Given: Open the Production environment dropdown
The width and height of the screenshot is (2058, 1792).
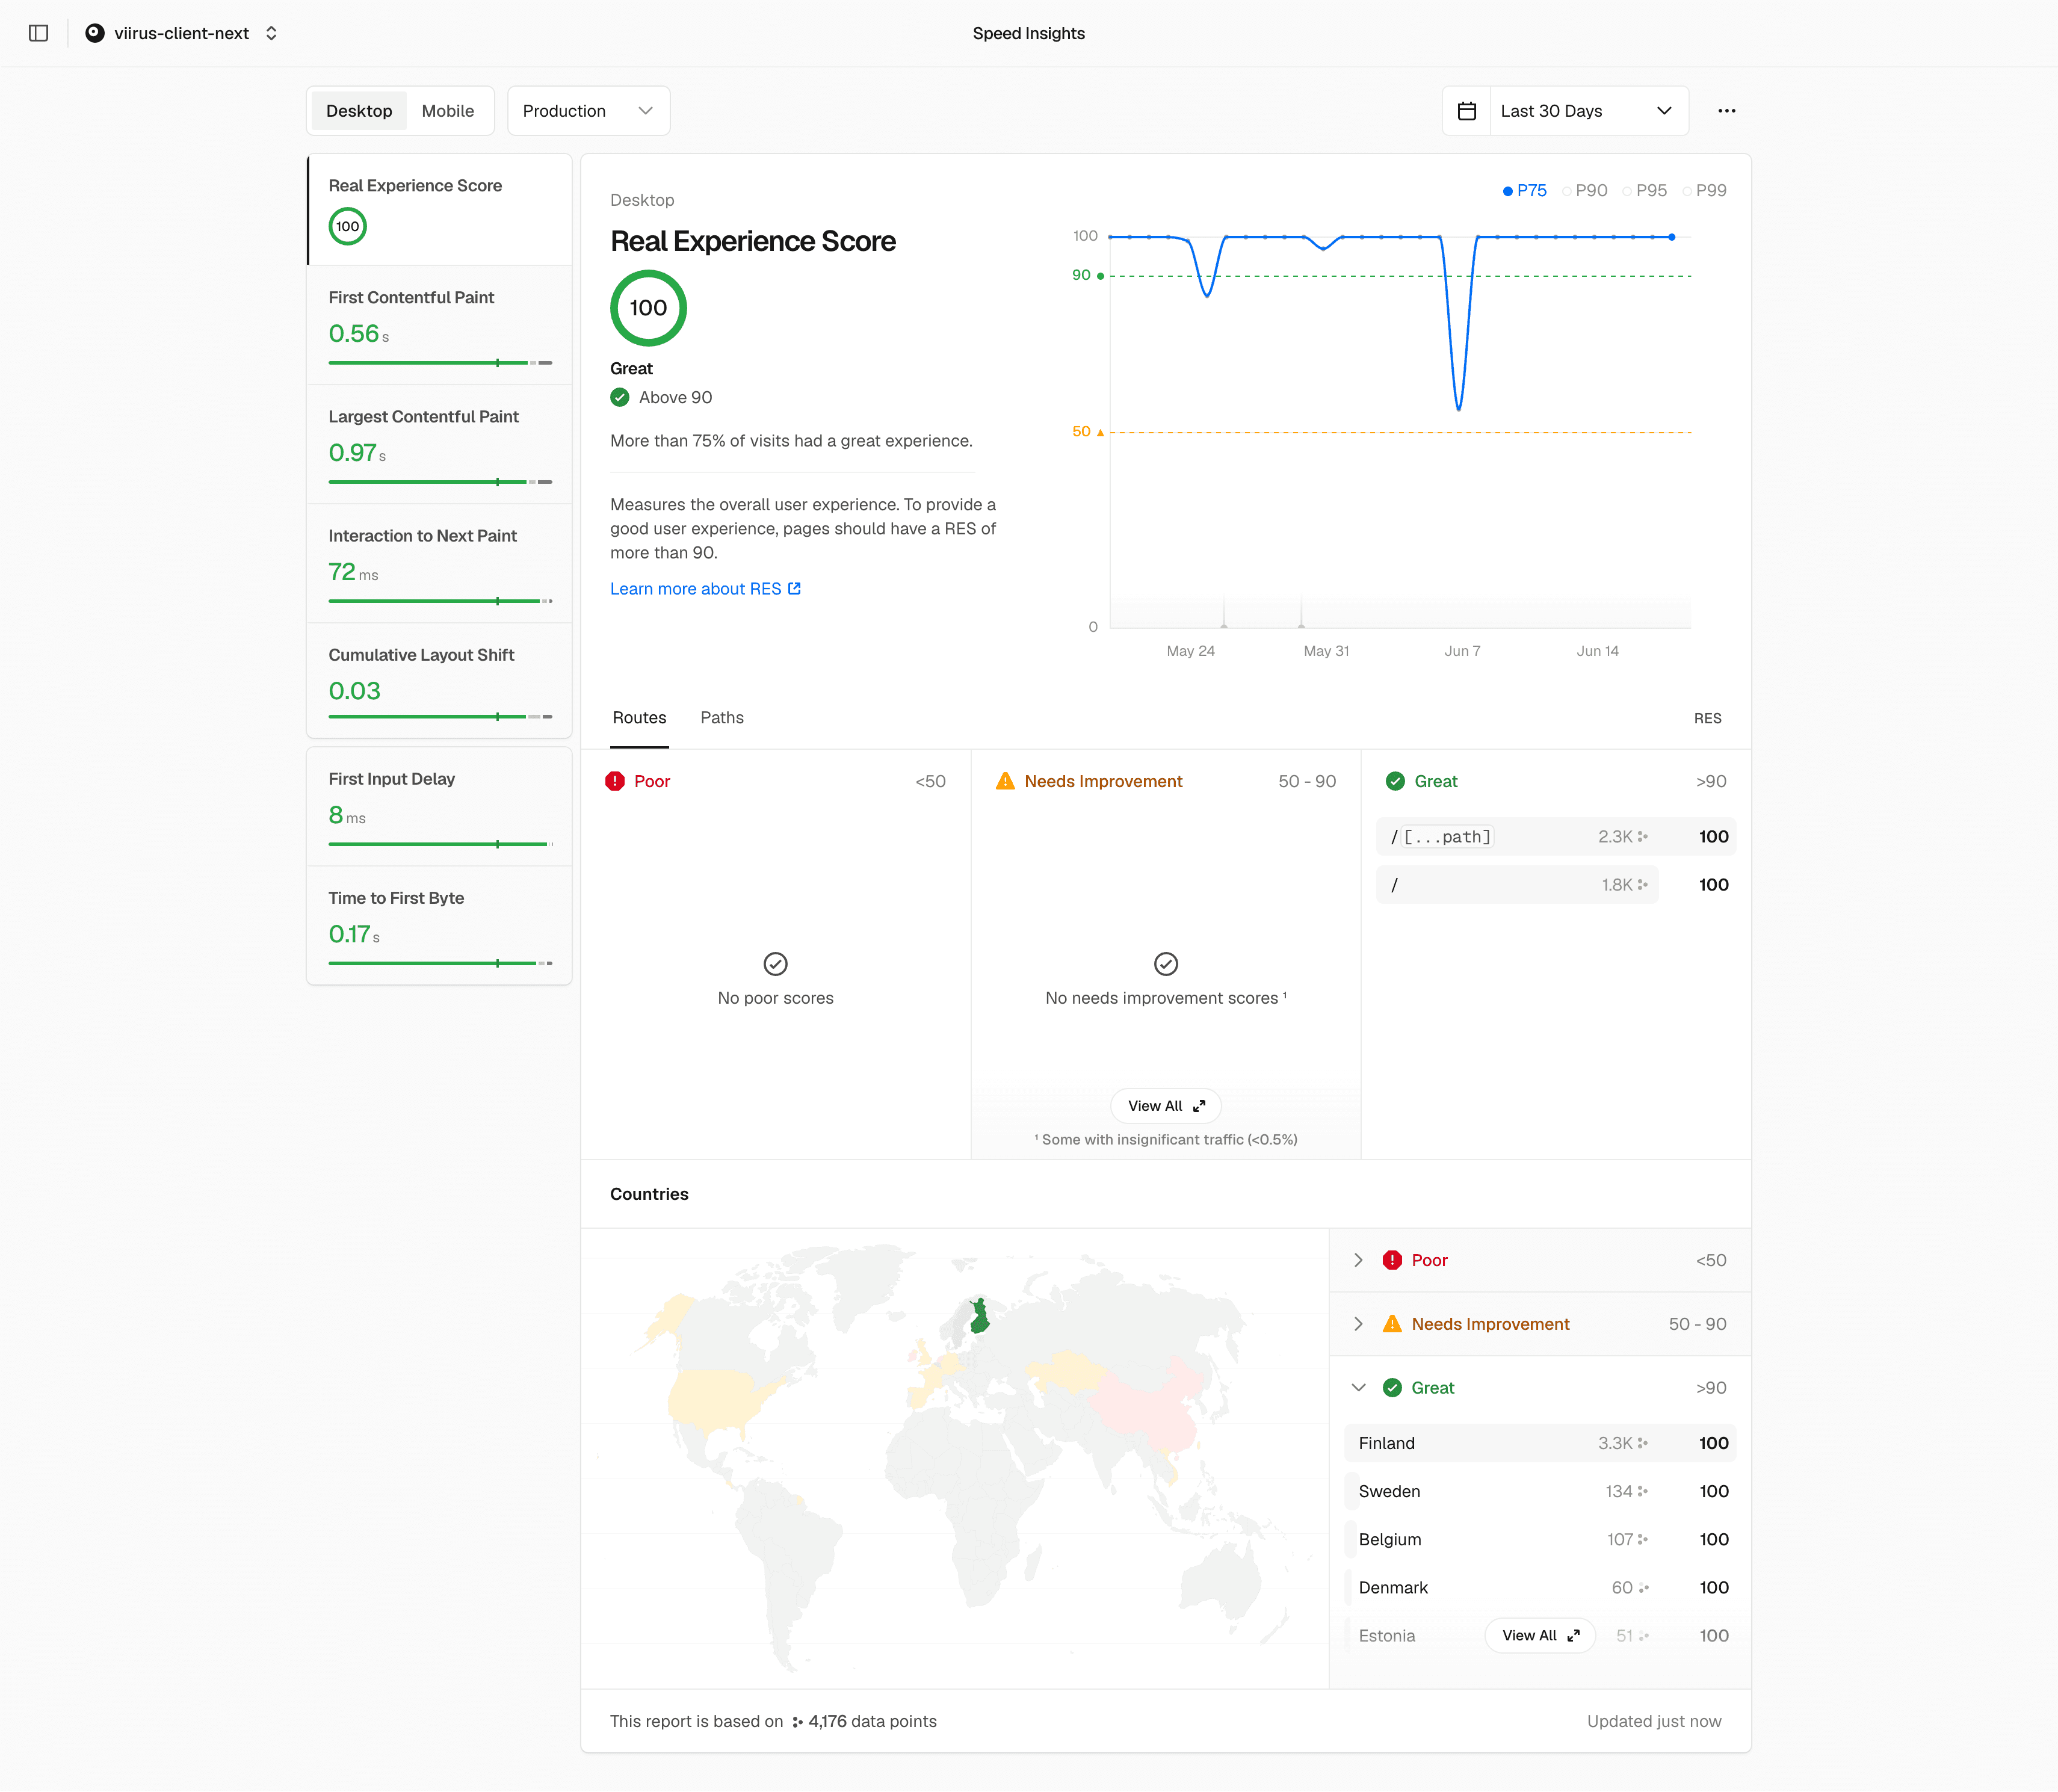Looking at the screenshot, I should click(589, 111).
